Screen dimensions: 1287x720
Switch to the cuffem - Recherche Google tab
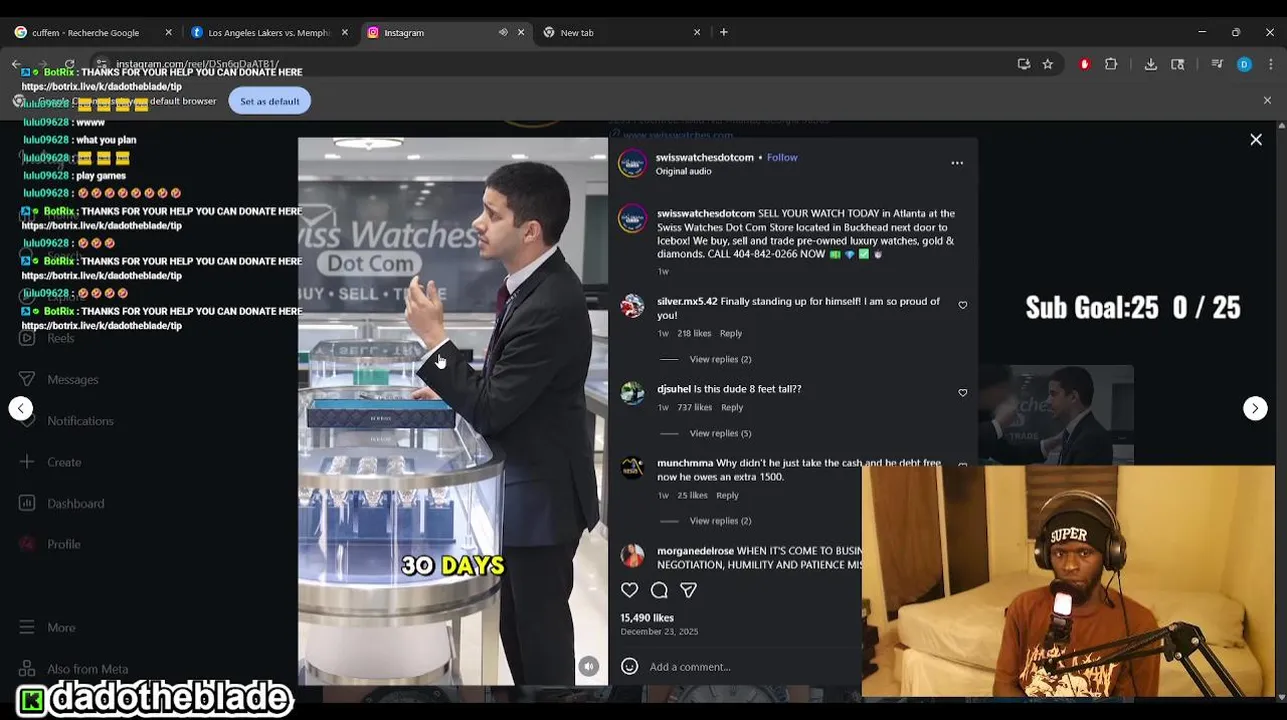[x=92, y=32]
